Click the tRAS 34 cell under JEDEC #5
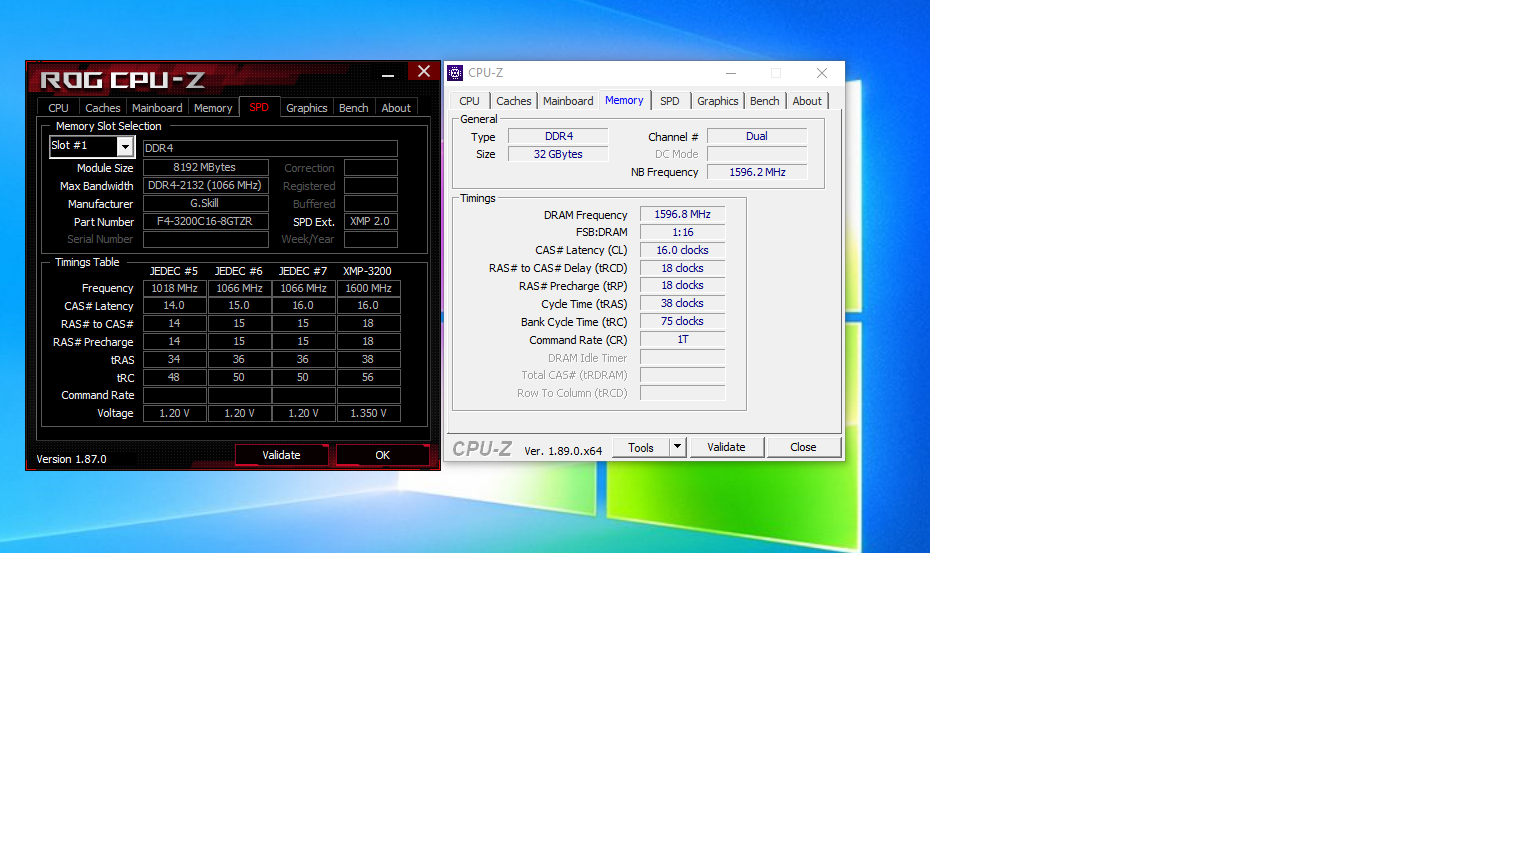1536x864 pixels. 174,359
